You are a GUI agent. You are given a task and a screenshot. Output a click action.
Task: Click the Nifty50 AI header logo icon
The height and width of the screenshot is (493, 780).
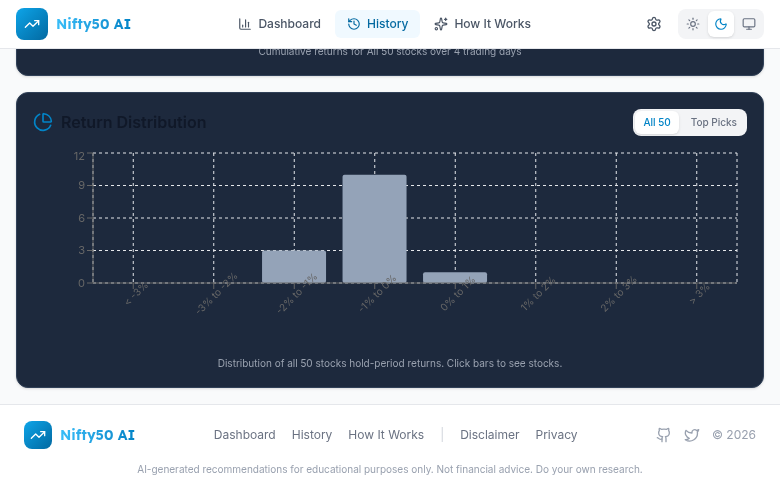point(32,24)
